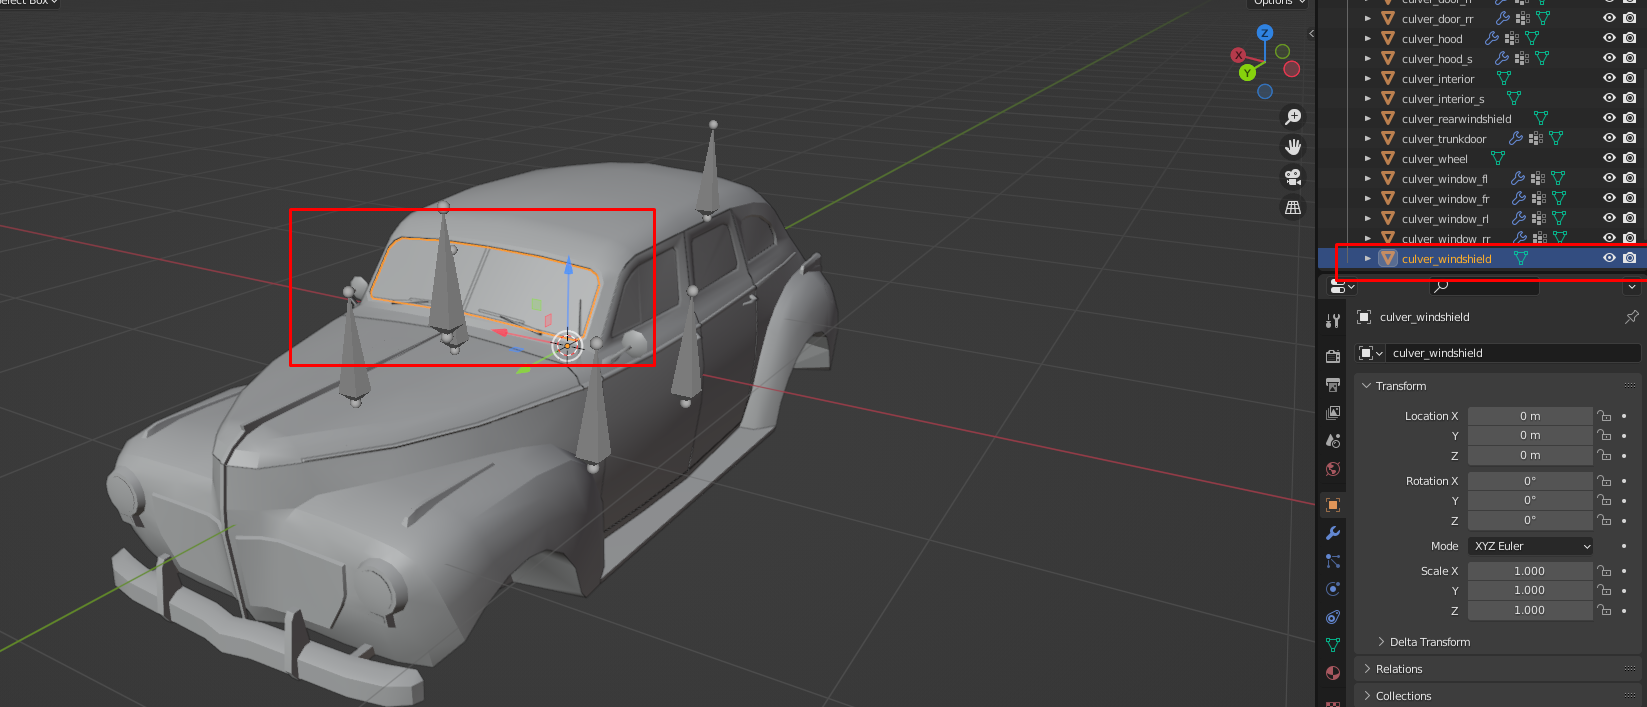Open the properties editor type dropdown
Screen dimensions: 1647x707
click(x=1342, y=286)
